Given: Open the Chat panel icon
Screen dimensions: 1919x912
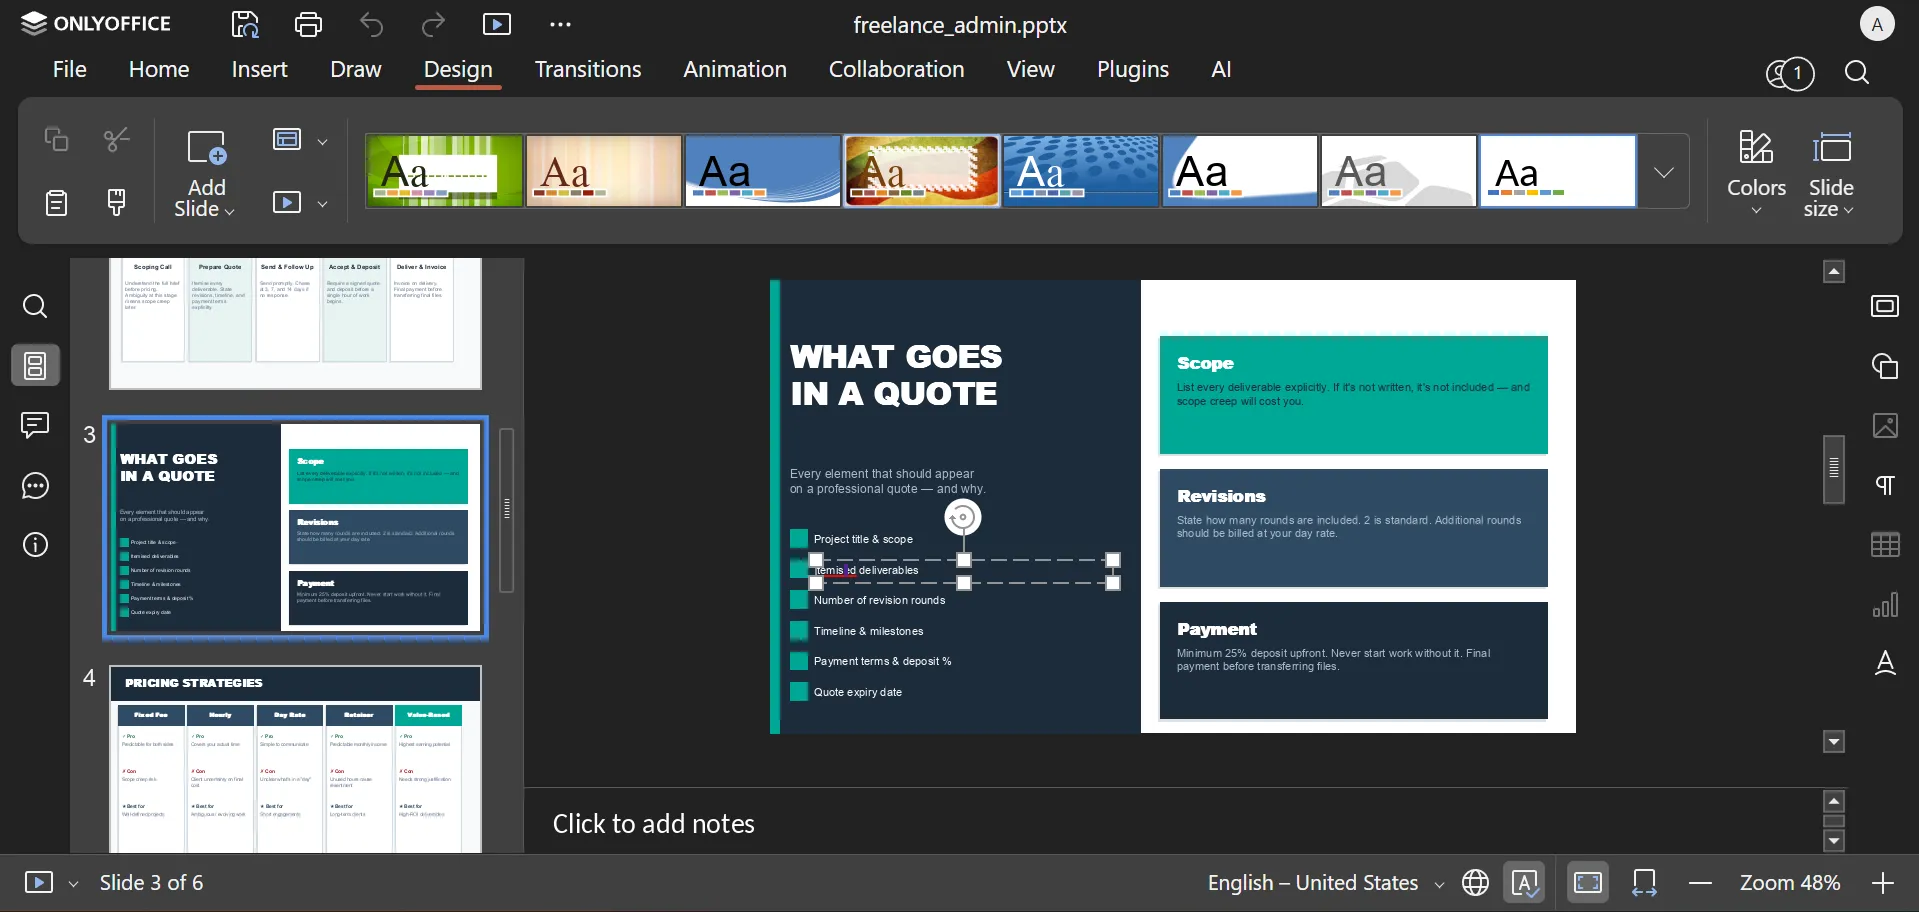Looking at the screenshot, I should [35, 486].
